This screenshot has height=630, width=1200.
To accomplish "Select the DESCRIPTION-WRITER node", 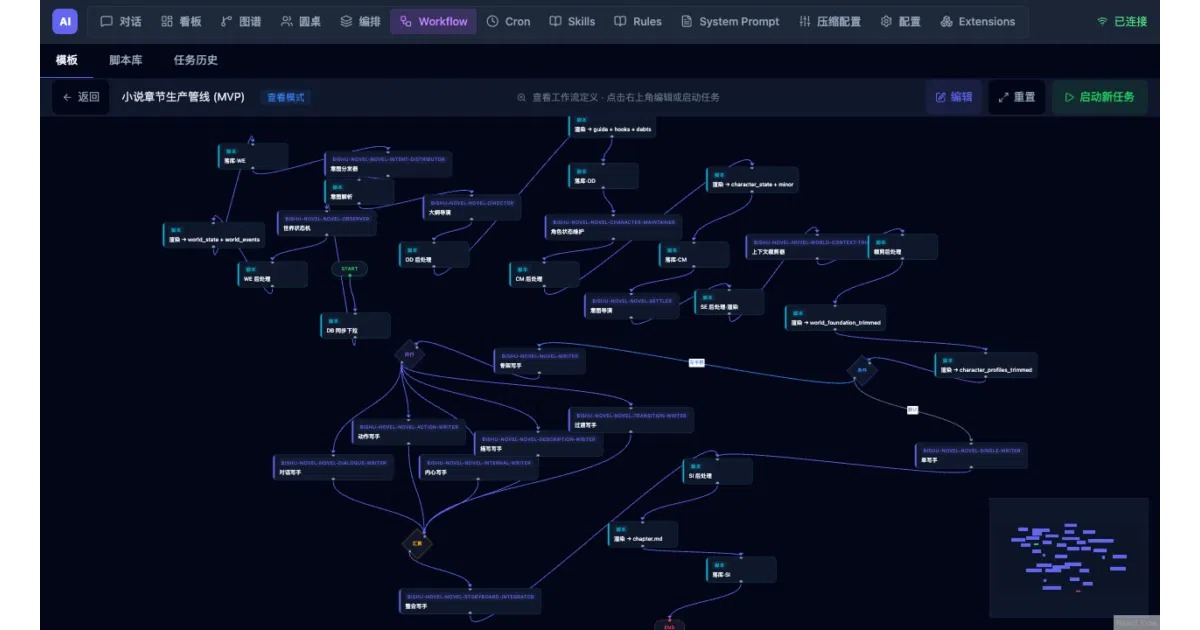I will point(539,444).
